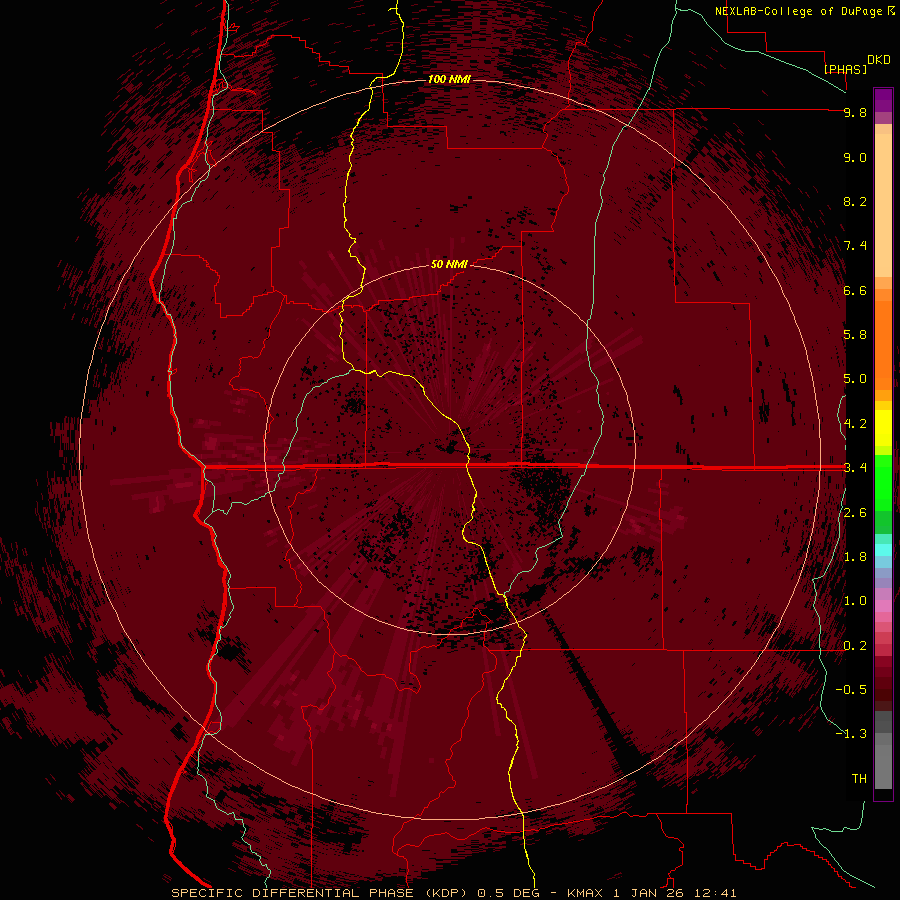Click the 1.8 scale value

tap(855, 557)
